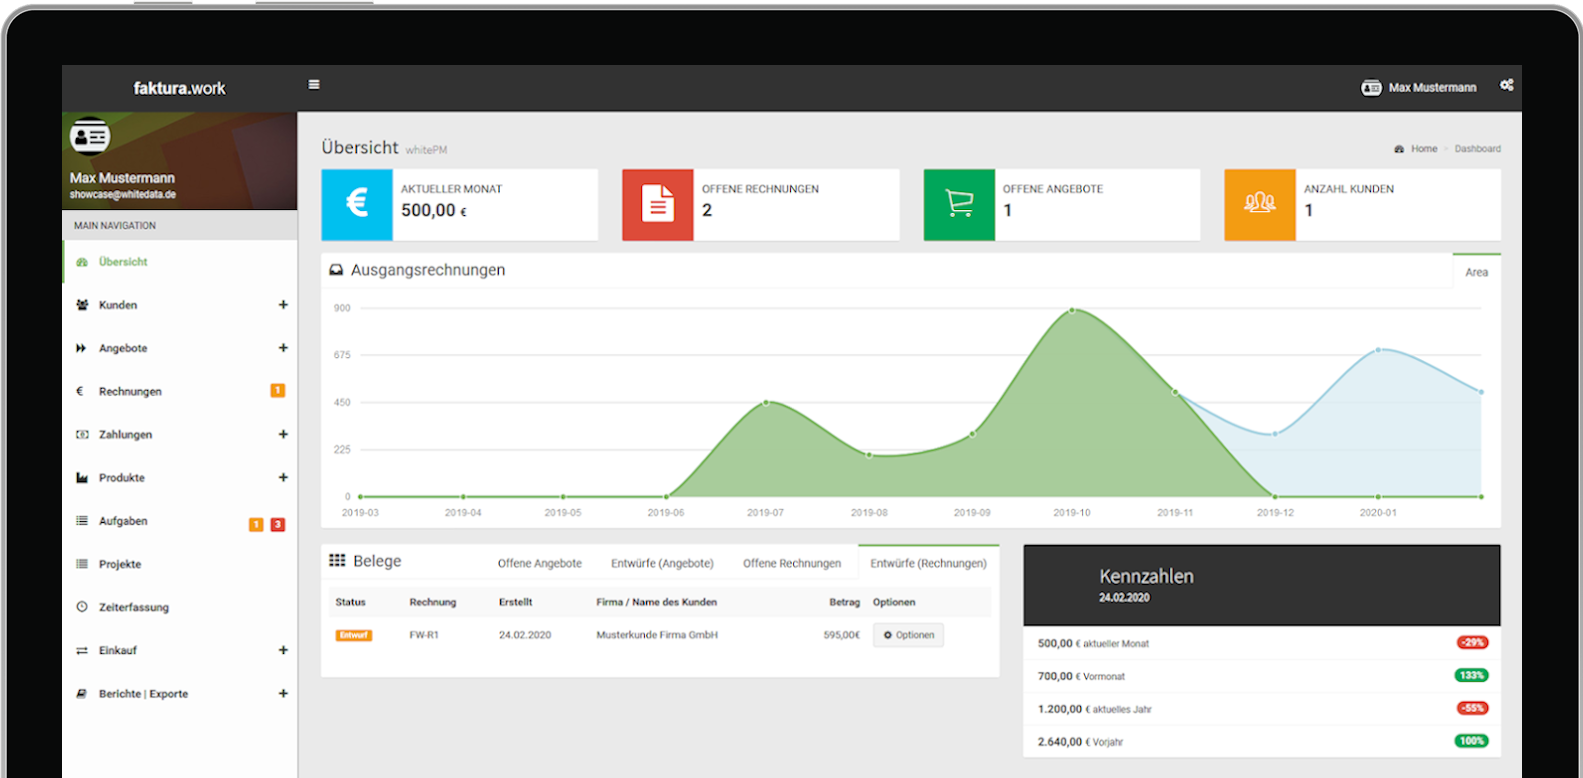Click the -55% badge for aktuelles Jahr
The width and height of the screenshot is (1583, 778).
click(1472, 708)
